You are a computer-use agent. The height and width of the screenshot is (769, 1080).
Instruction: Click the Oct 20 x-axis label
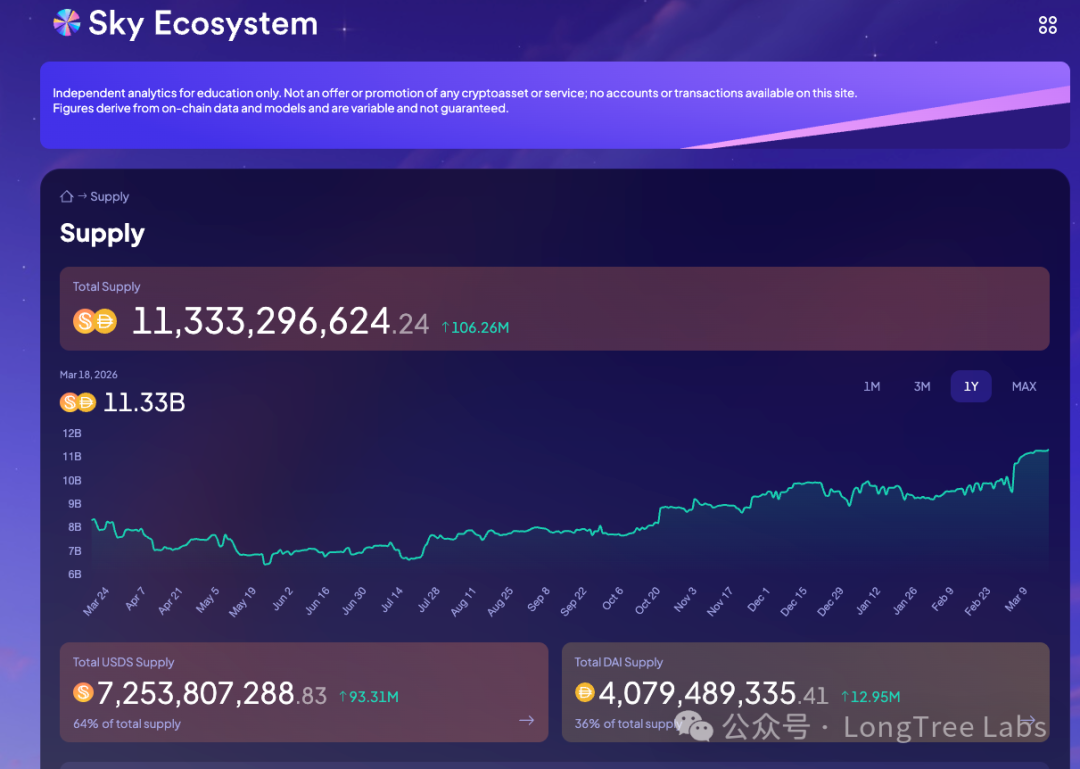[x=647, y=601]
